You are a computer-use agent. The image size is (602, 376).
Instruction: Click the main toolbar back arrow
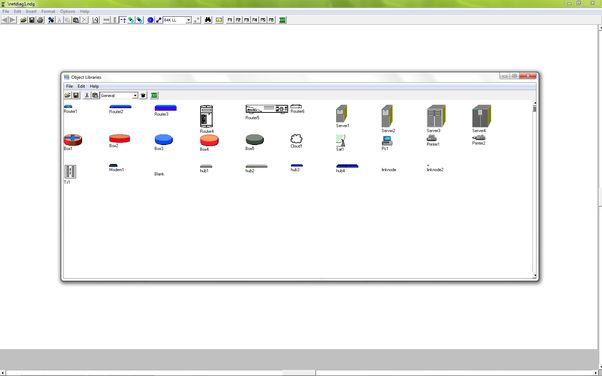tap(5, 20)
